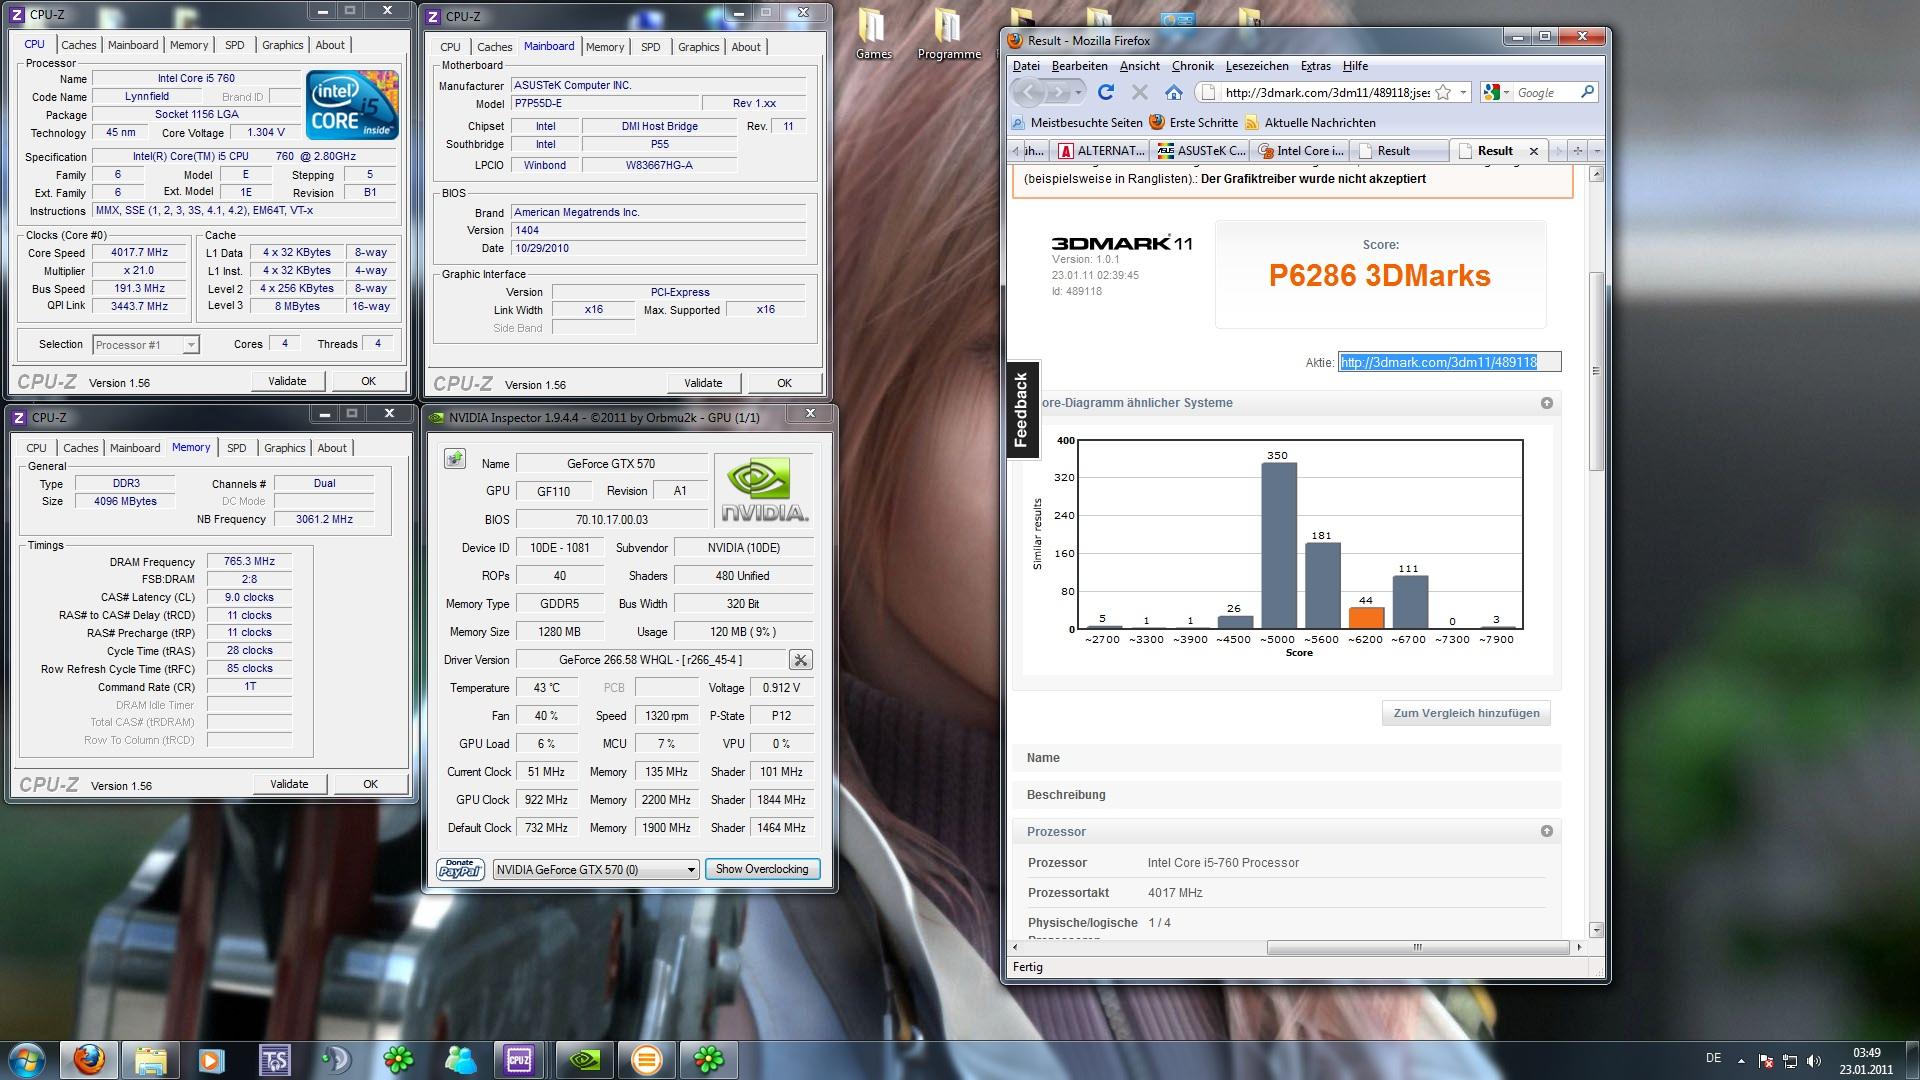Open TeamSpeak TS icon in taskbar
This screenshot has width=1920, height=1080.
(x=274, y=1059)
